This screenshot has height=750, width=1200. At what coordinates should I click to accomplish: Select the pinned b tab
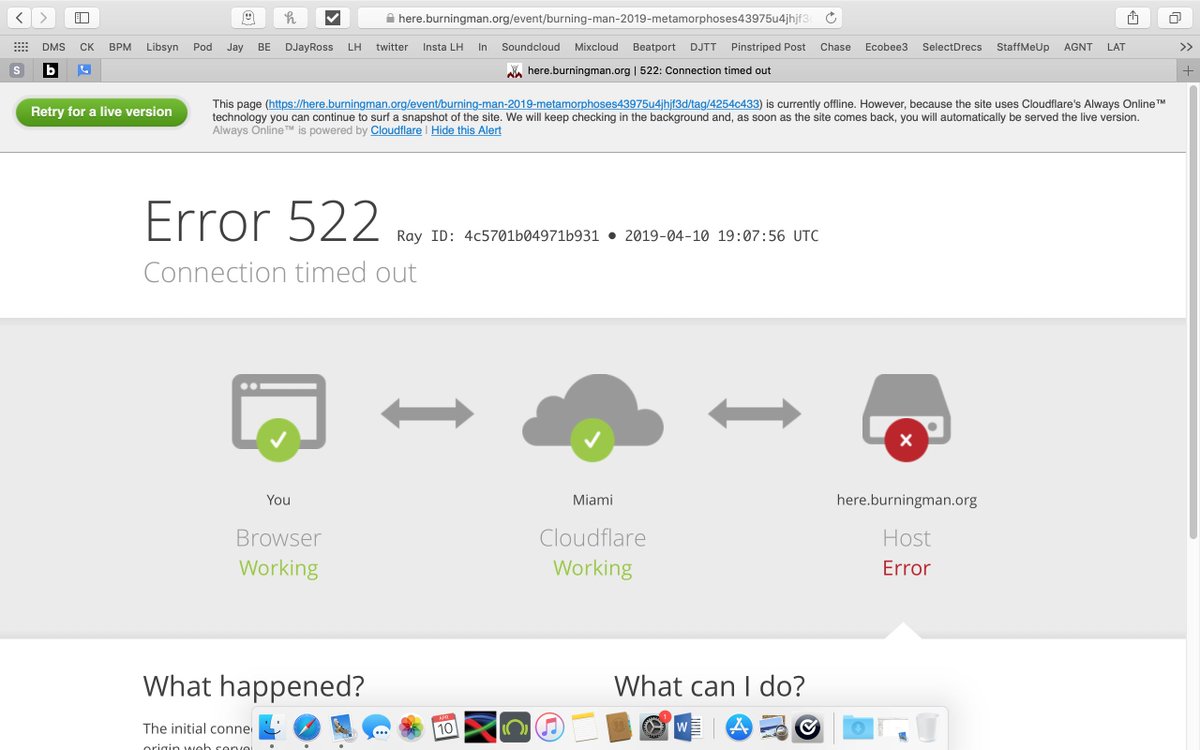[x=50, y=70]
